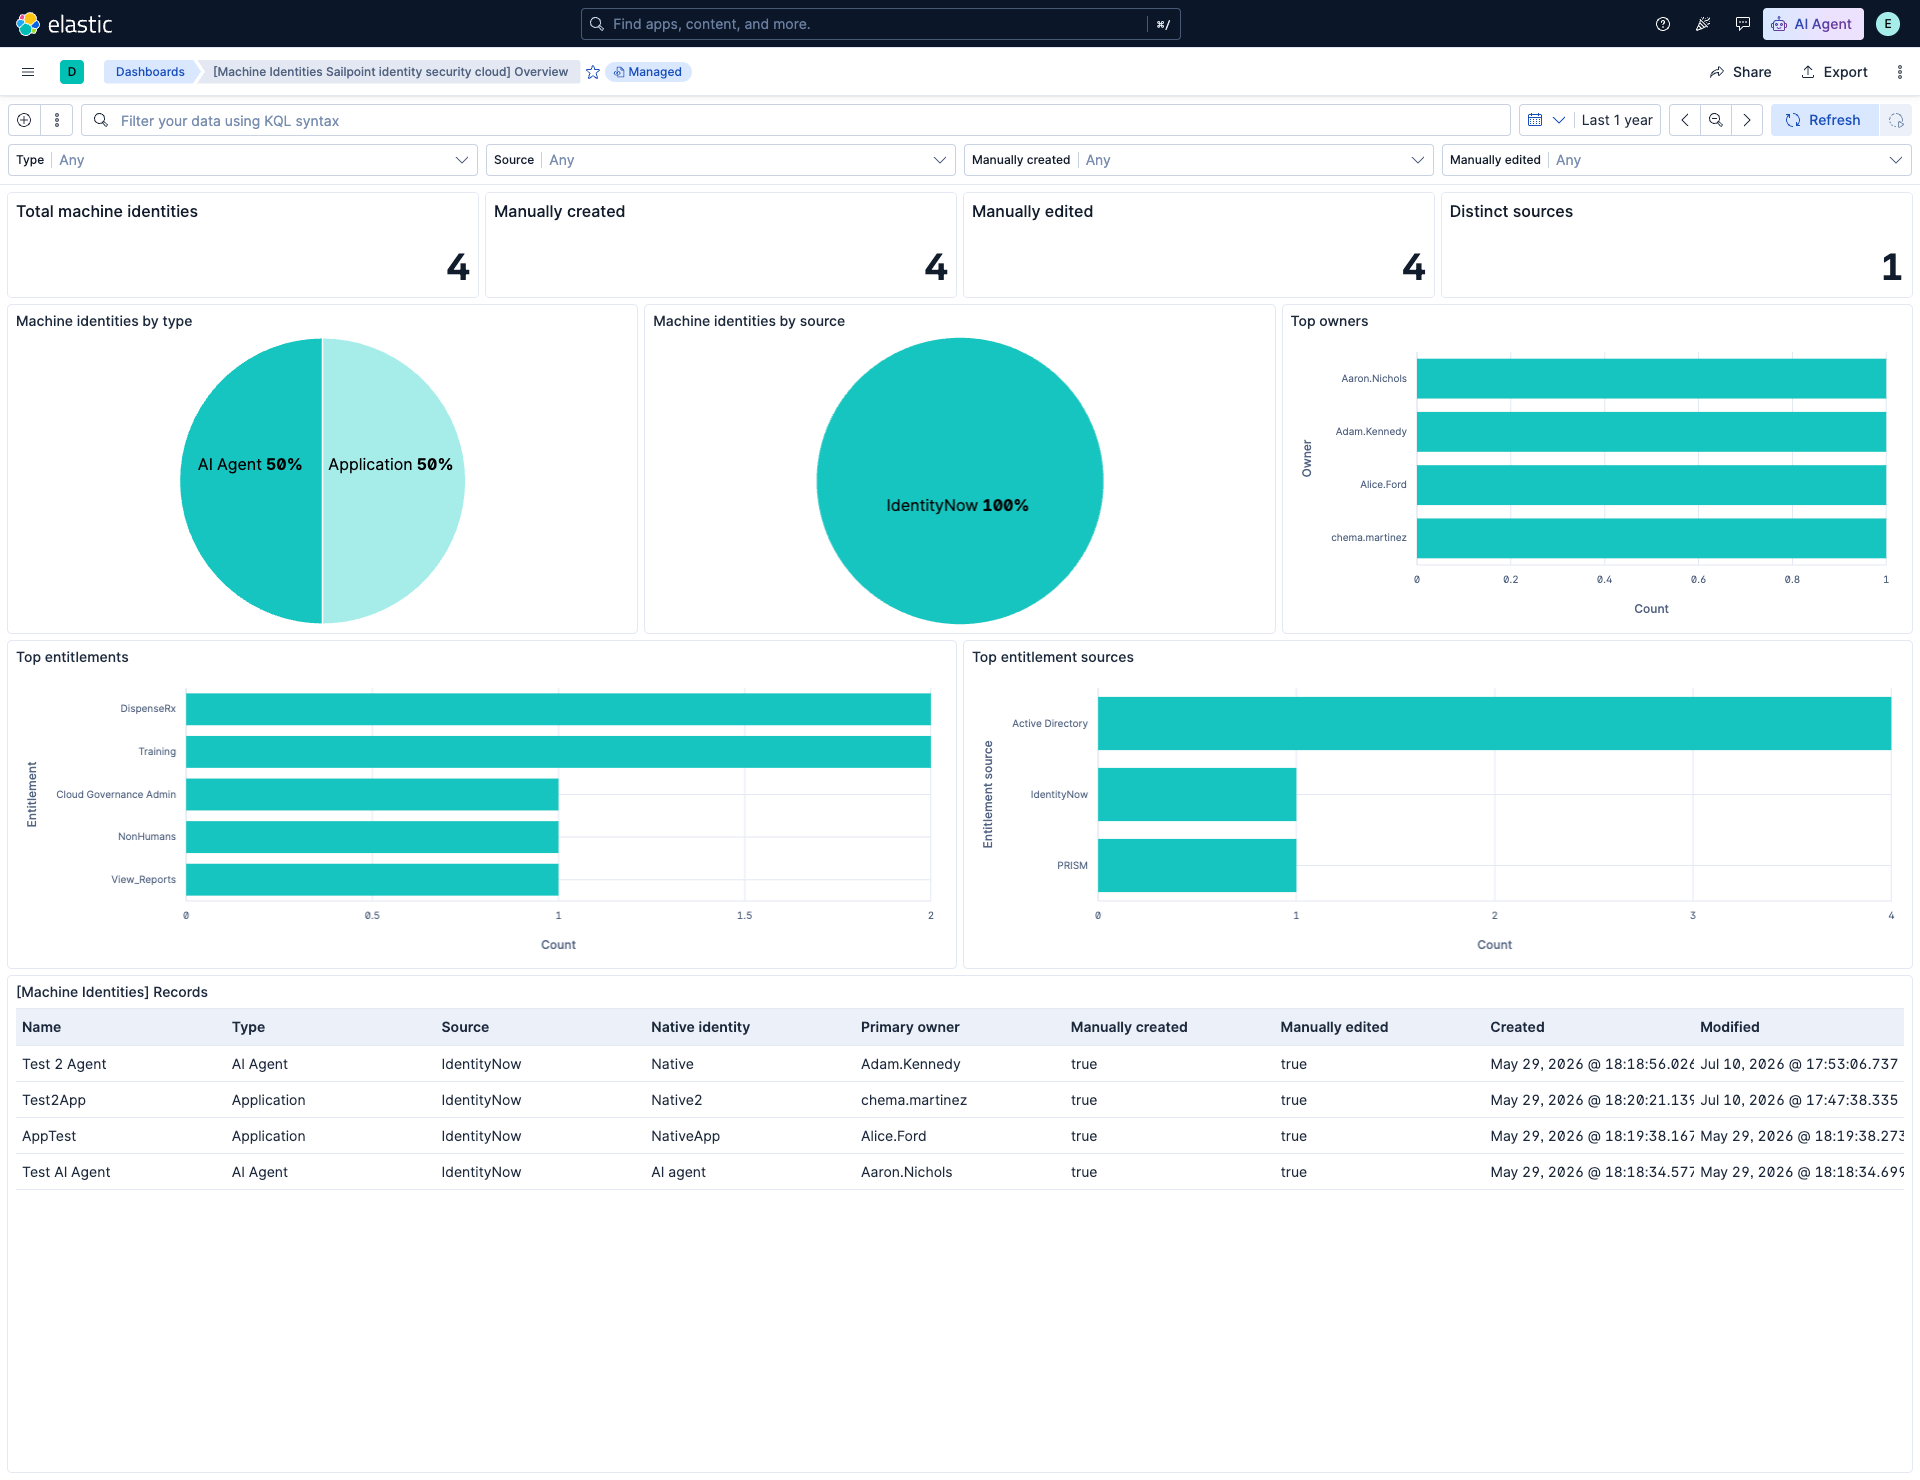The image size is (1920, 1480).
Task: Click the Aaron.Nichols bar in Top owners
Action: click(1651, 379)
